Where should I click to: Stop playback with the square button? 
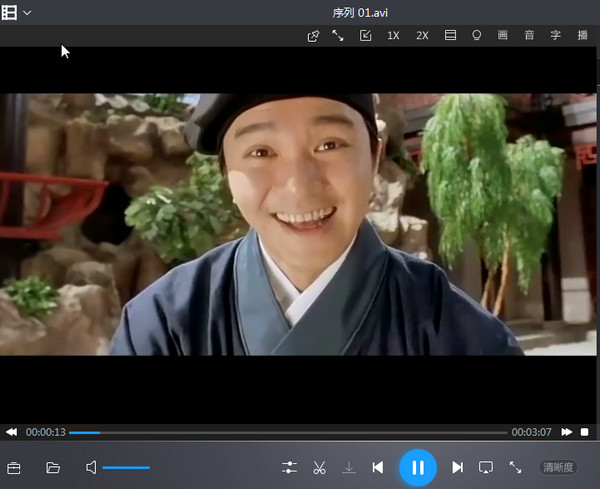[x=584, y=432]
